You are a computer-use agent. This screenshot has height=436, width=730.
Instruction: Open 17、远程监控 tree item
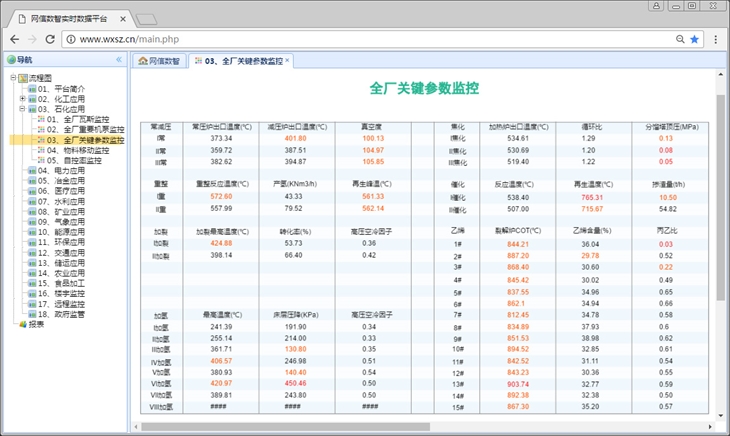[61, 304]
